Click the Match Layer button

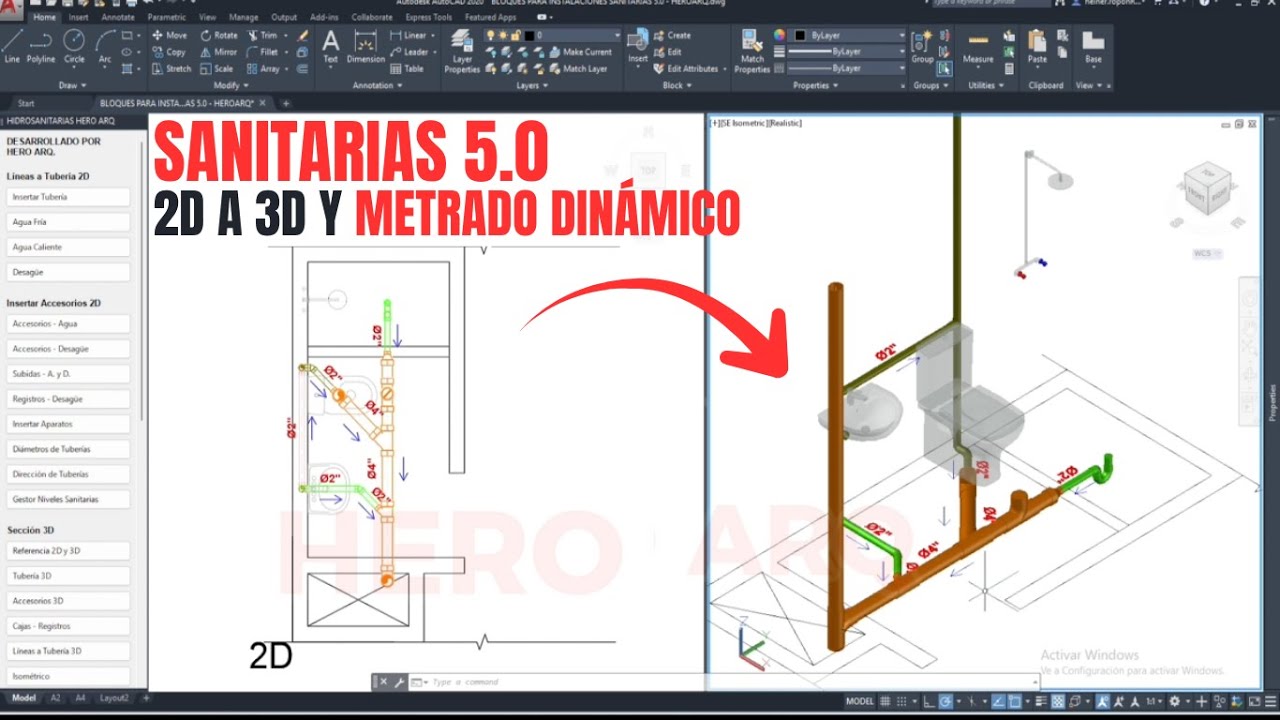pos(578,69)
